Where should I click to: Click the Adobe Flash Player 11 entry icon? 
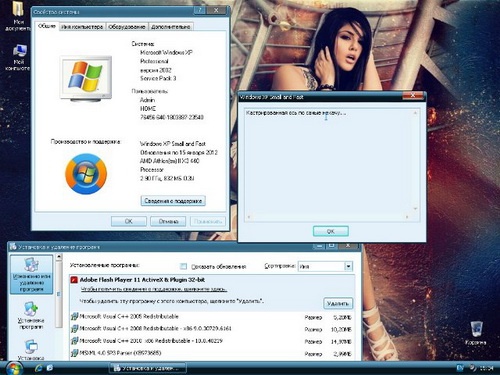(74, 280)
